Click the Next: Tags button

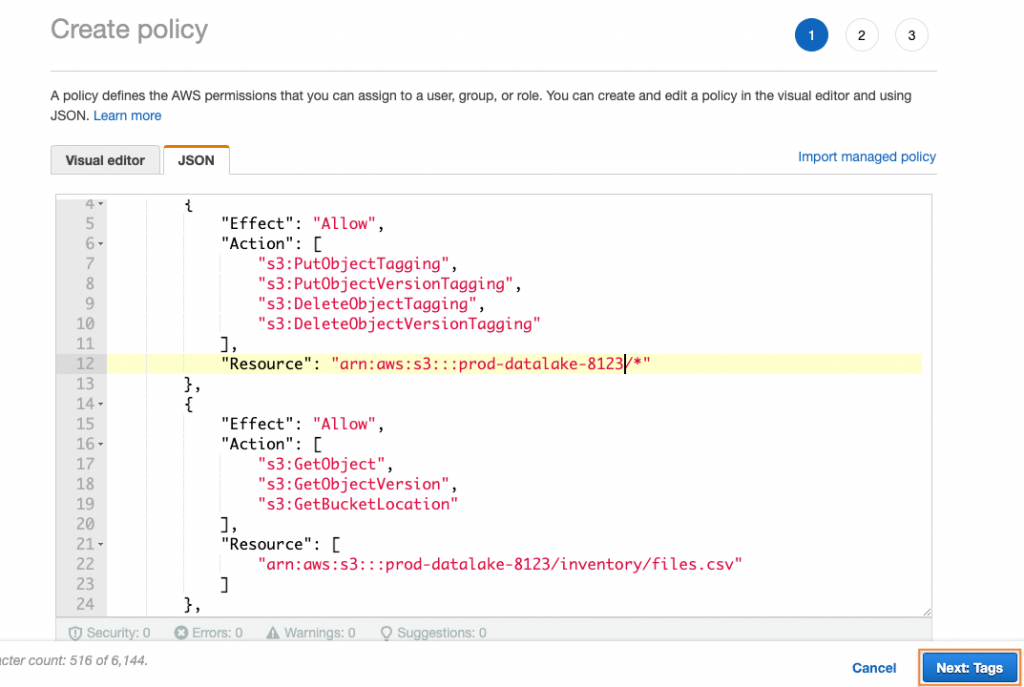pos(968,668)
